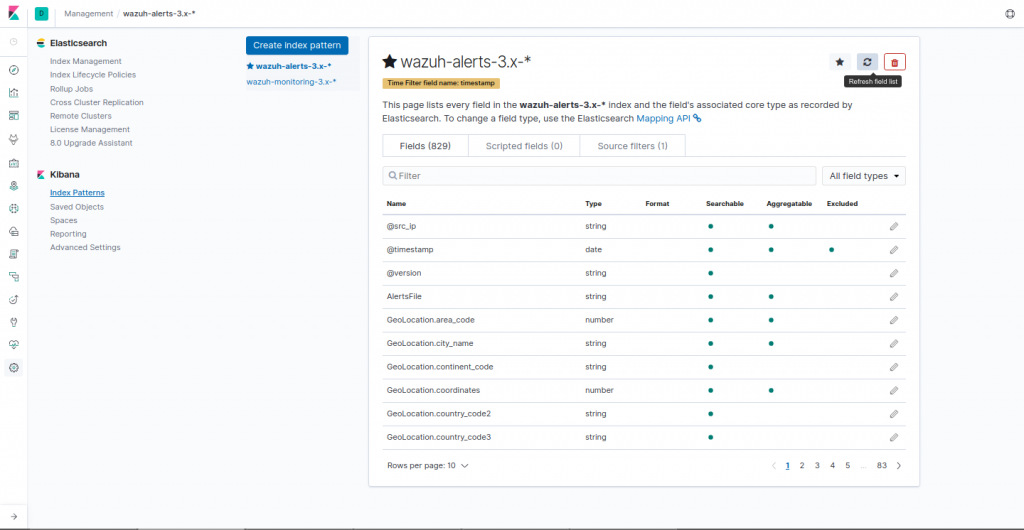This screenshot has width=1024, height=530.
Task: Open Stack Monitoring heartbeat icon
Action: [x=14, y=344]
